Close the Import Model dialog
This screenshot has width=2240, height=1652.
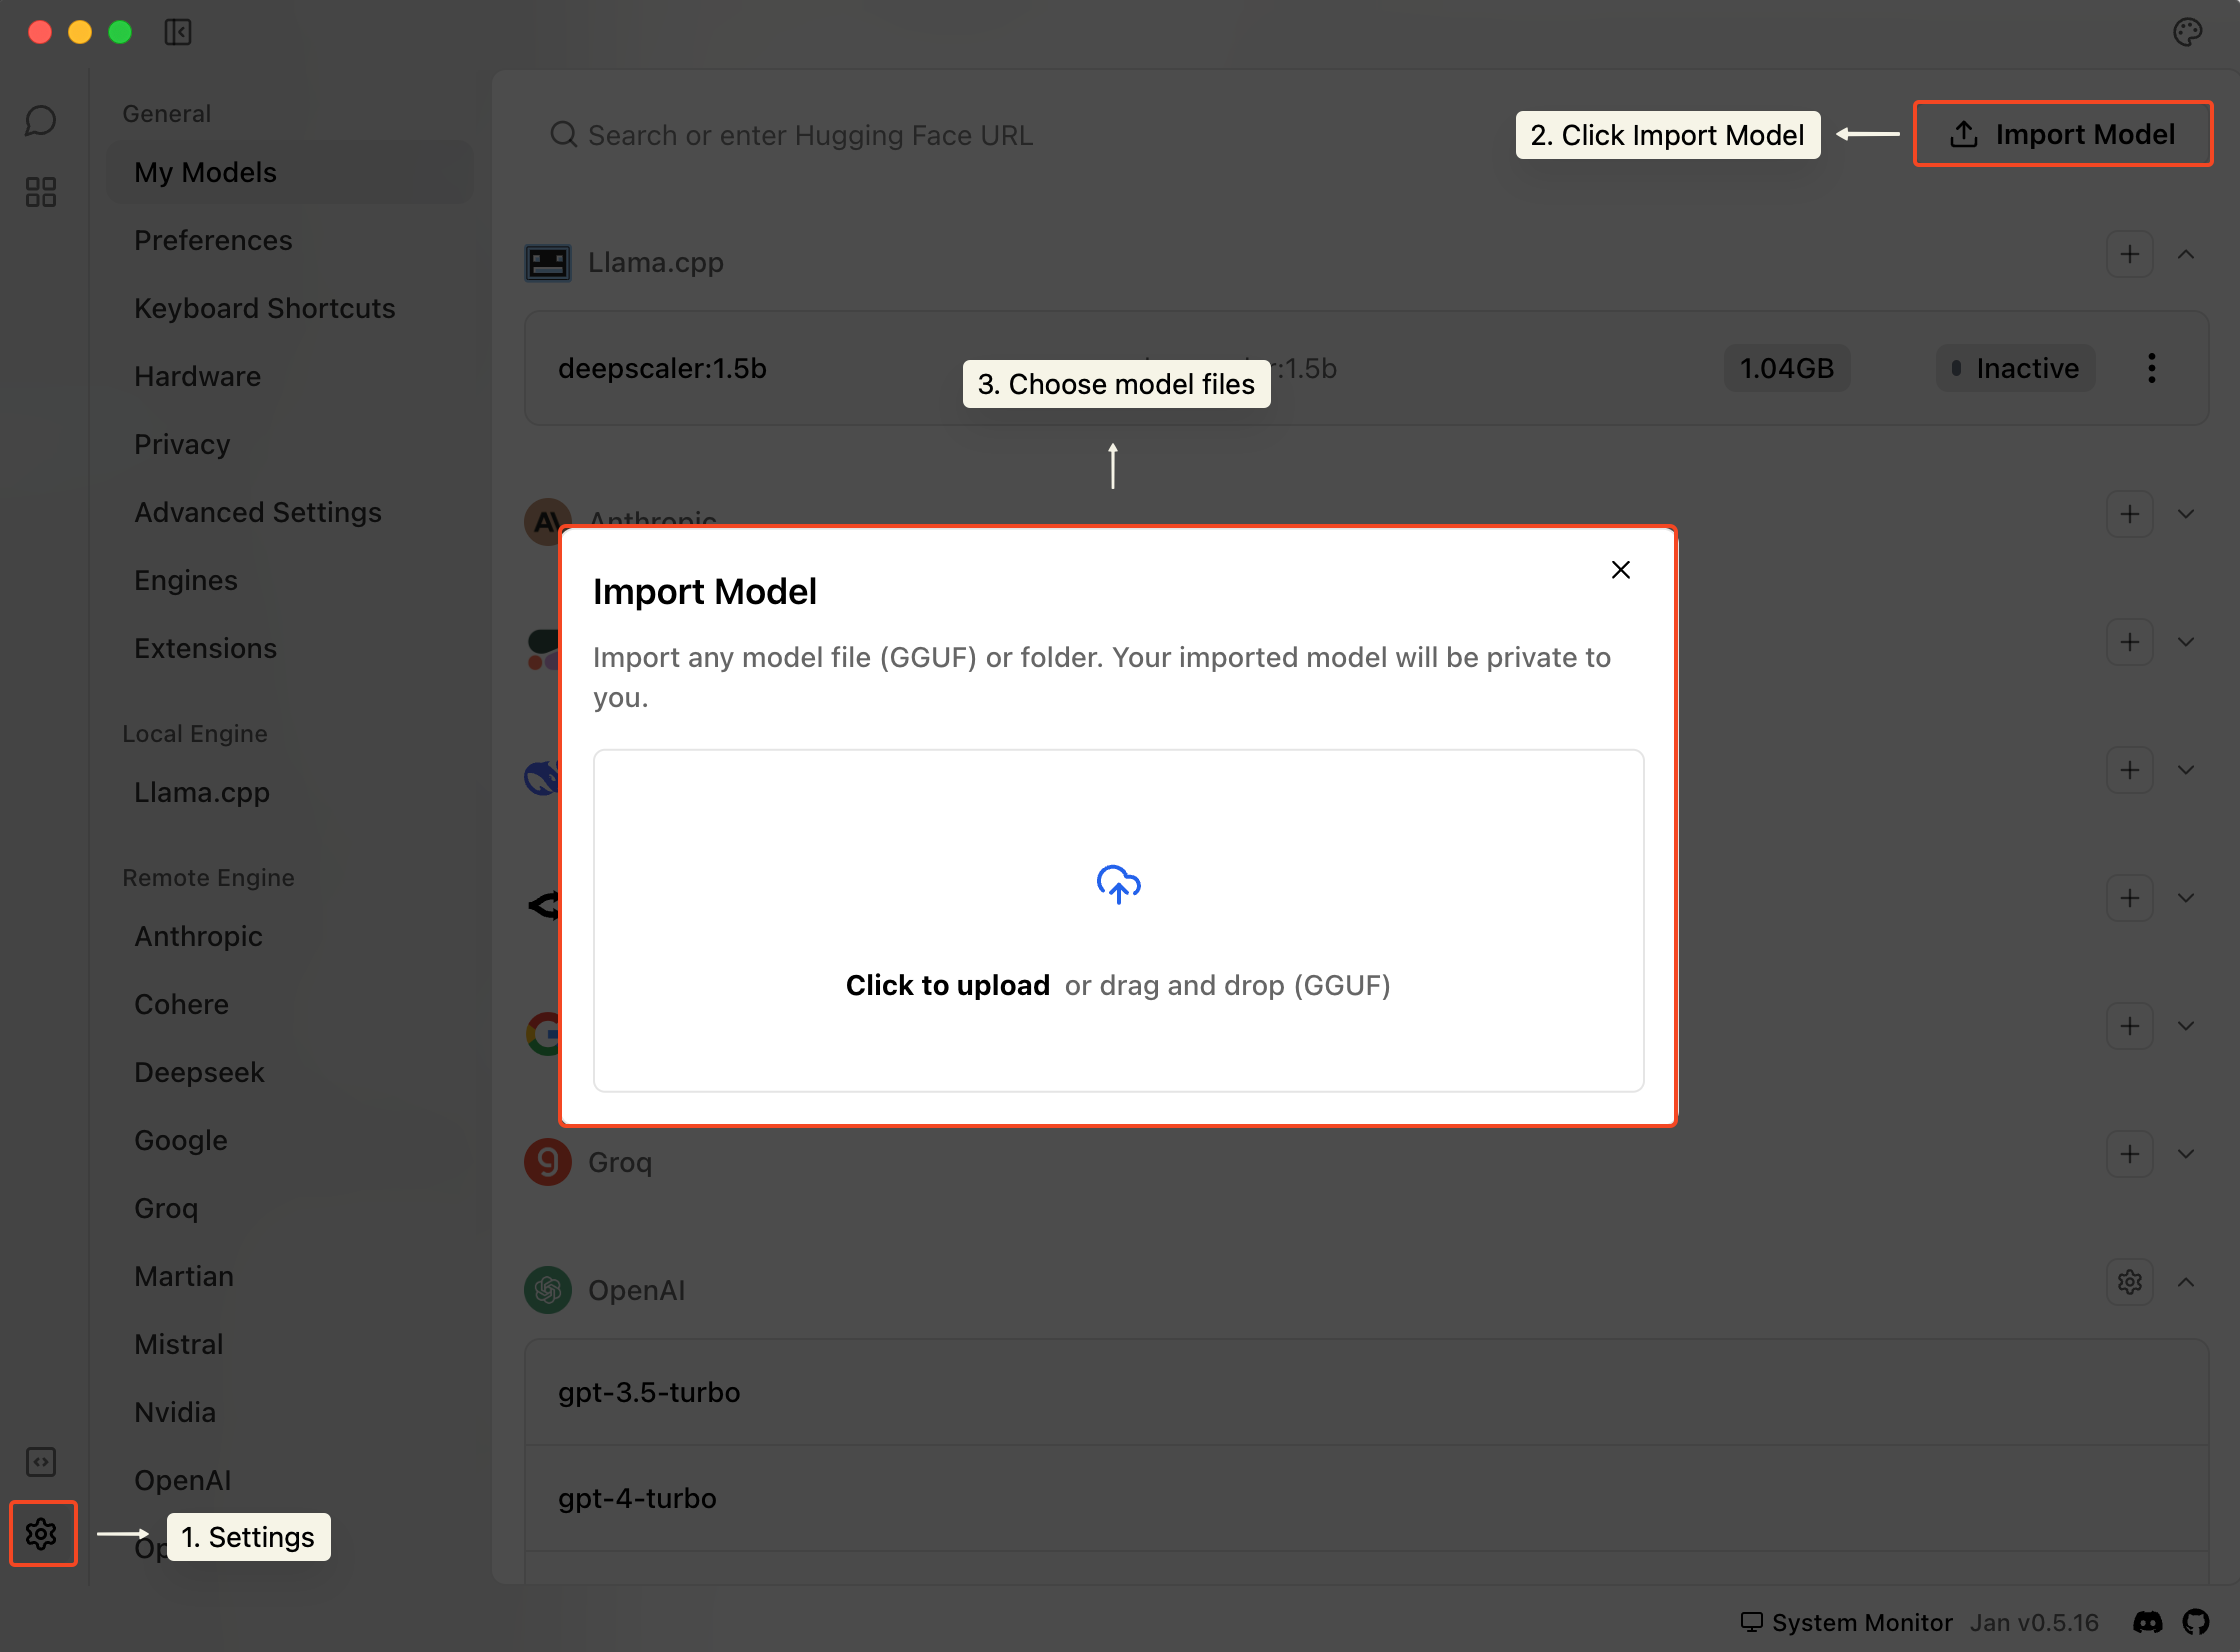coord(1621,570)
